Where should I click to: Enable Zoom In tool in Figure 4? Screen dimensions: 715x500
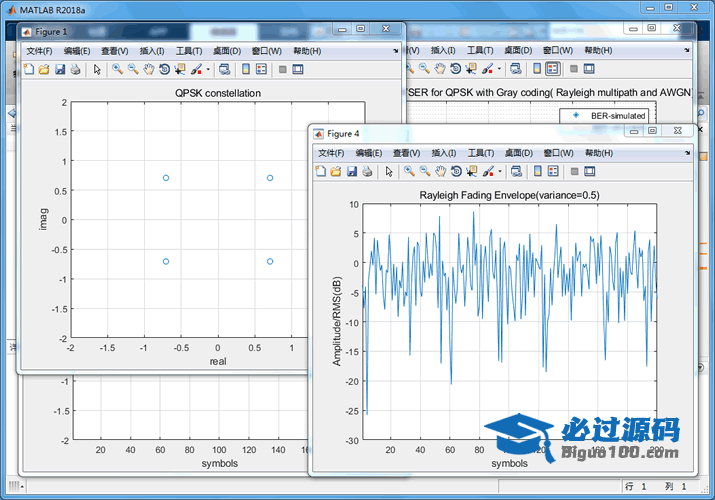409,171
